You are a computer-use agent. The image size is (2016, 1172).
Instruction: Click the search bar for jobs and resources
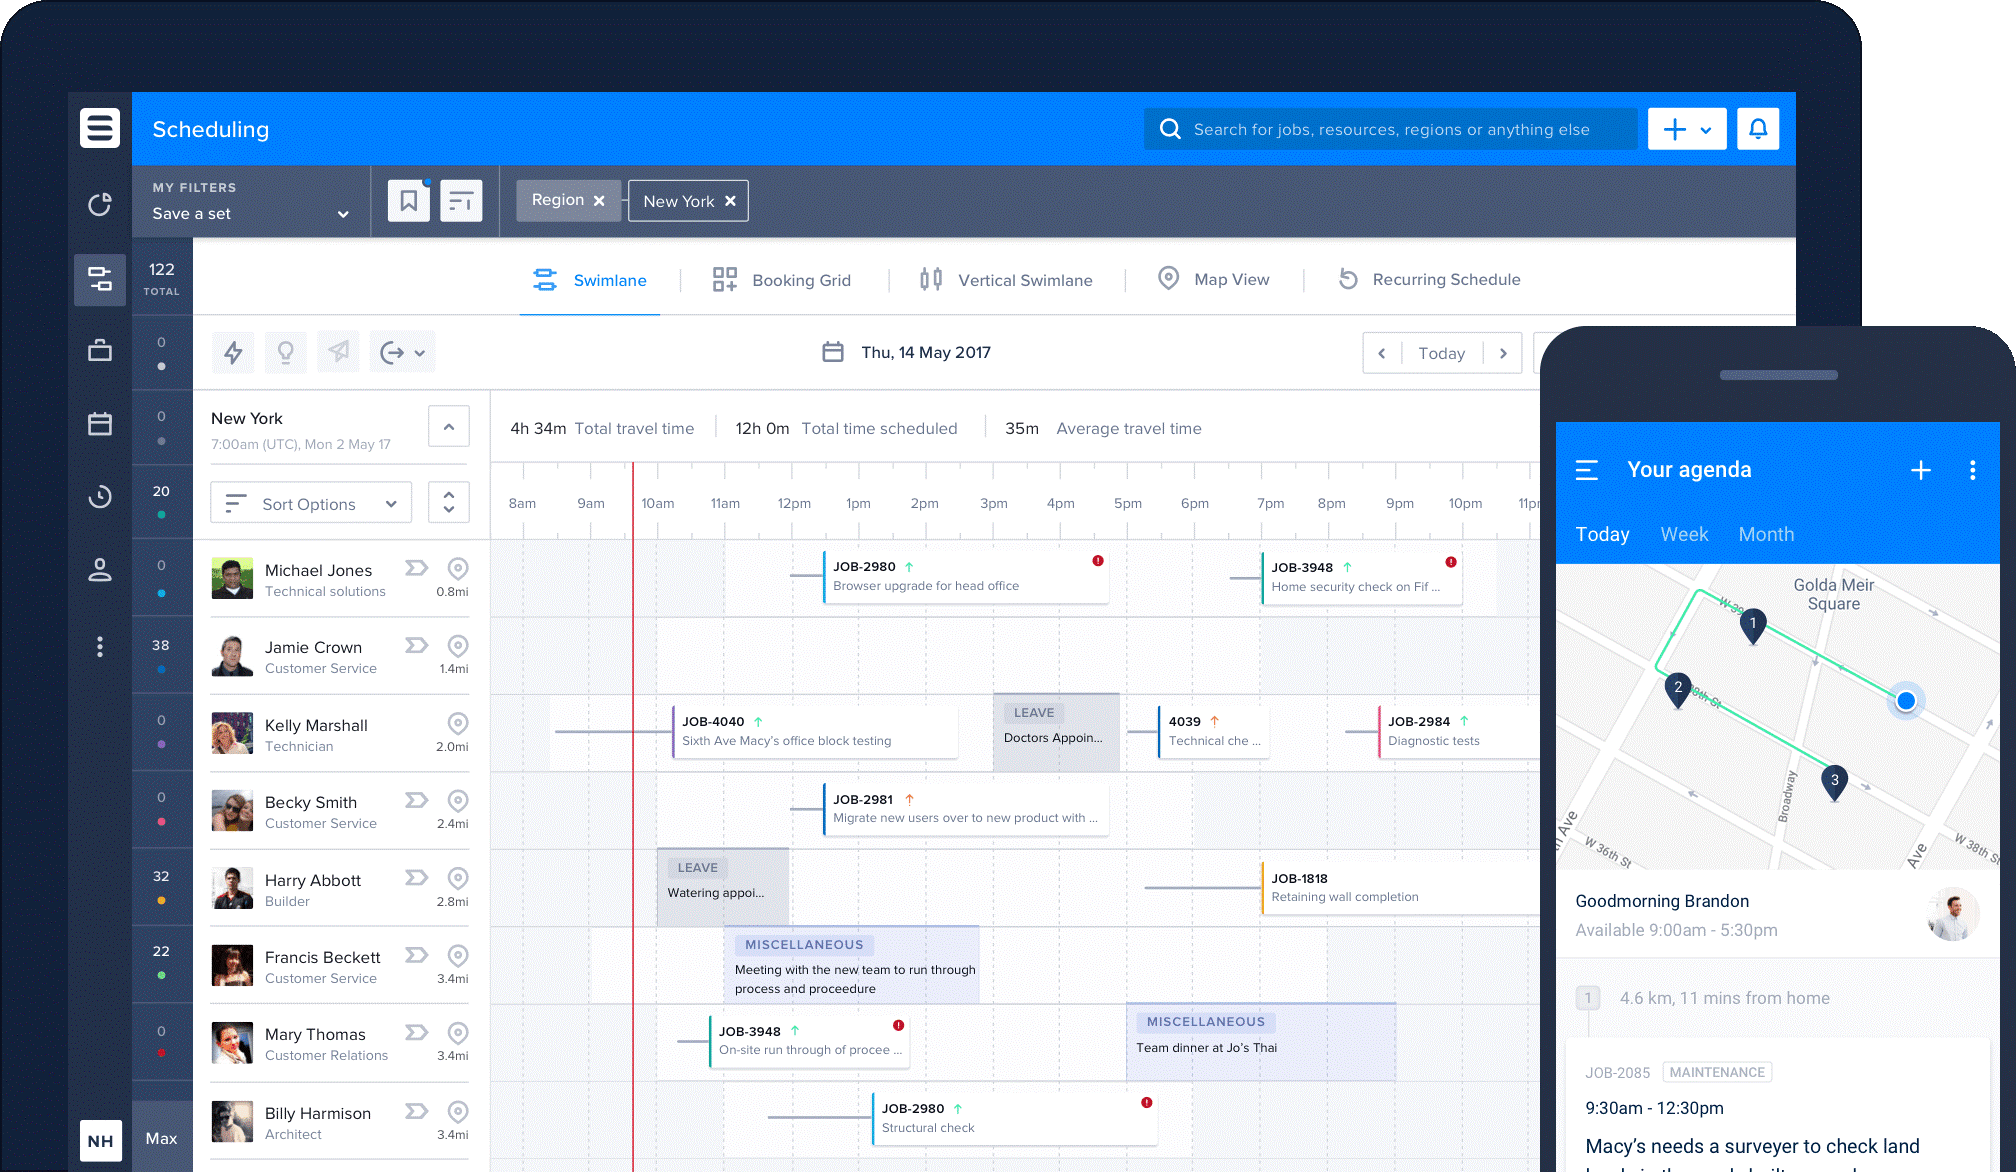[1390, 128]
